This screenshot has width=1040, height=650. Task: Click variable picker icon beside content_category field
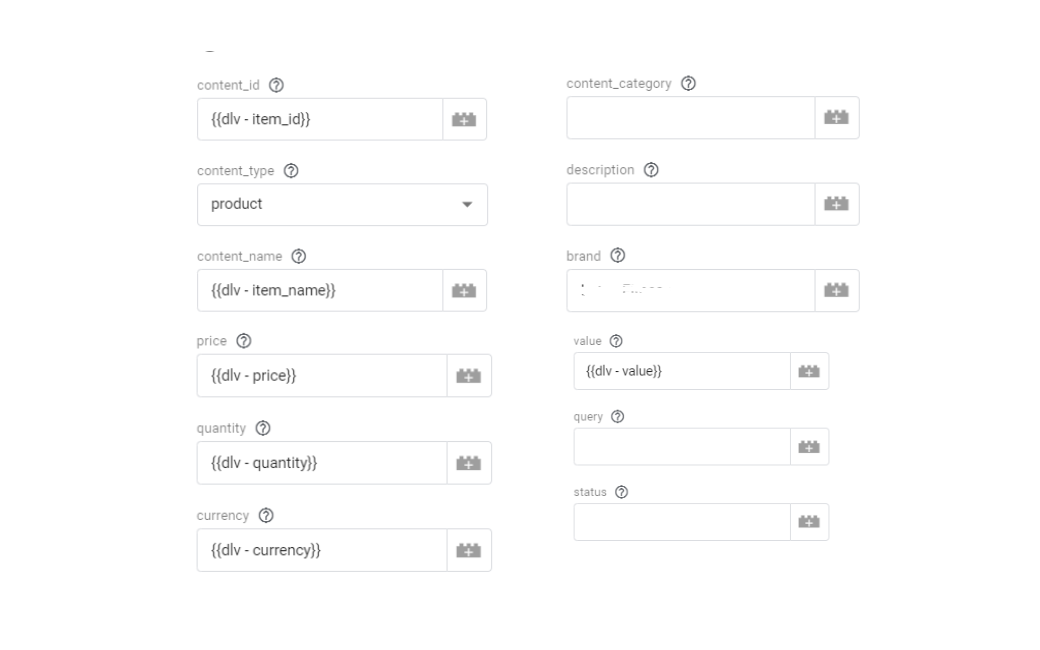point(836,118)
